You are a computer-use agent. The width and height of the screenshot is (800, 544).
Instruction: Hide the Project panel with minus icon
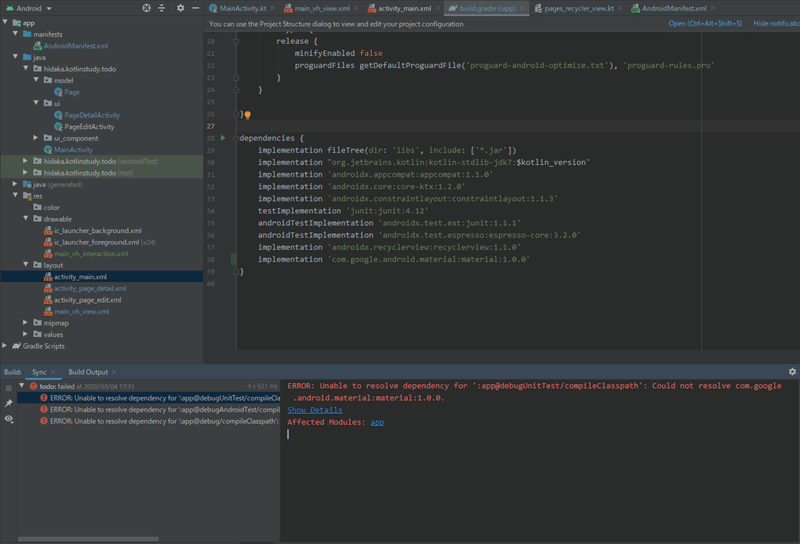[x=195, y=8]
